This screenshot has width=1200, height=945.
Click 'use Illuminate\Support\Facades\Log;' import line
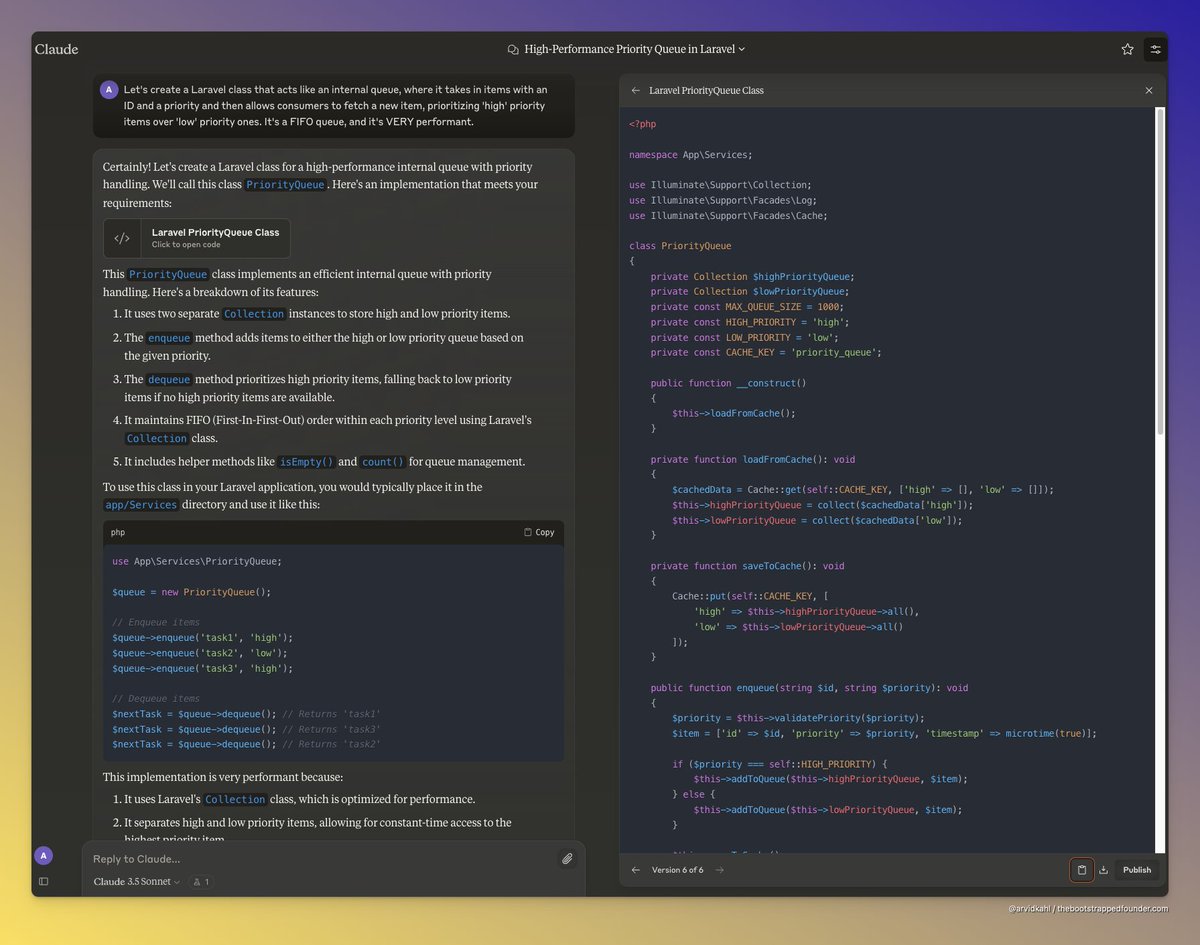coord(723,200)
